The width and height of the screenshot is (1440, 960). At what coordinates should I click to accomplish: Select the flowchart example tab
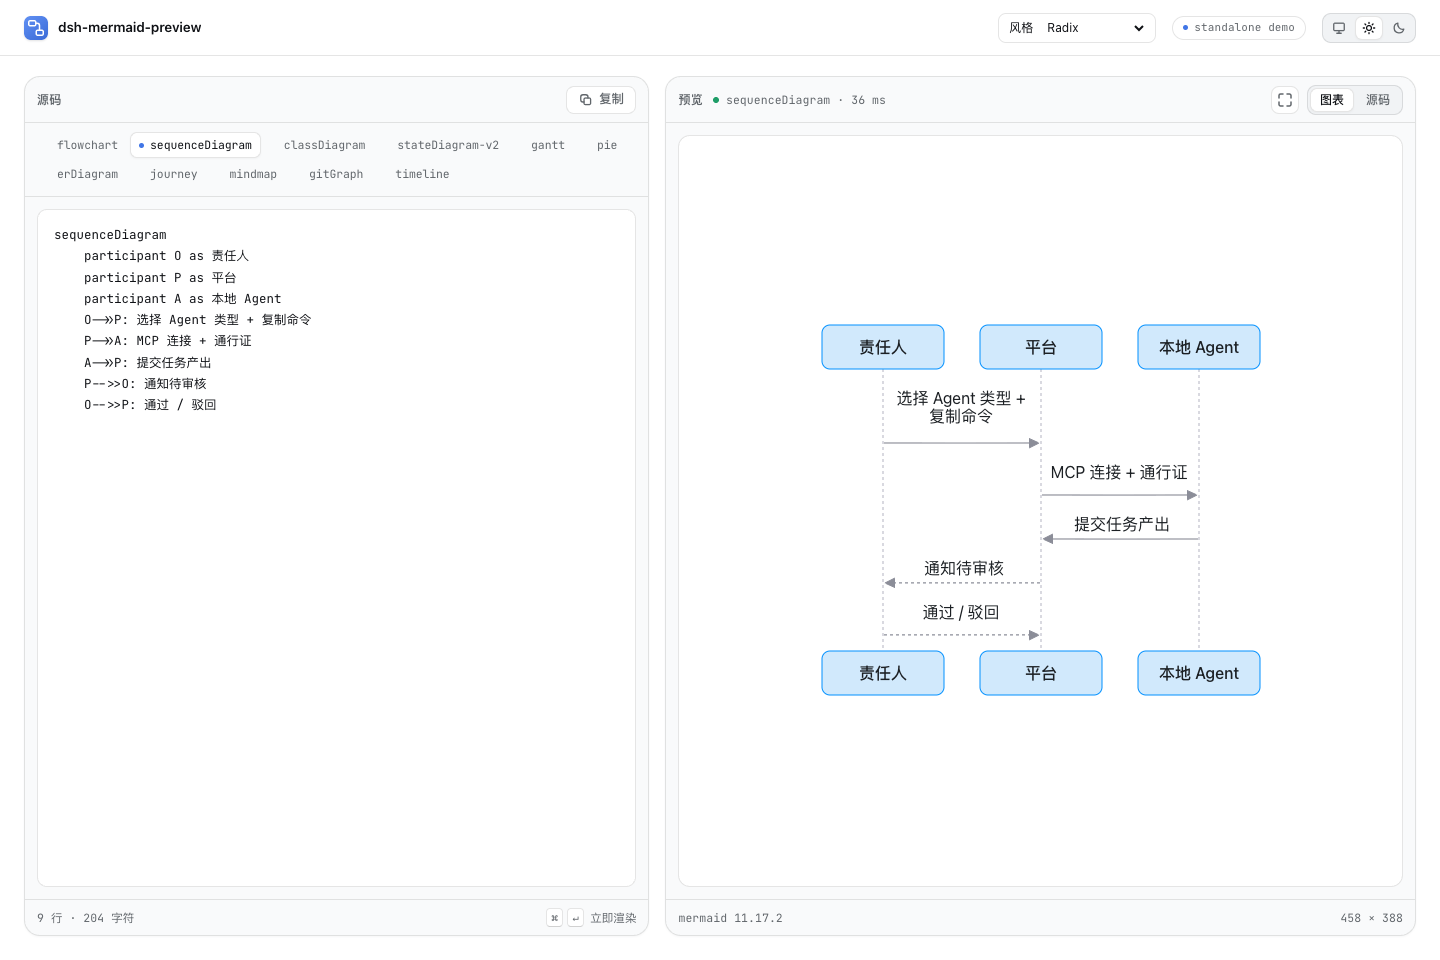pos(87,145)
